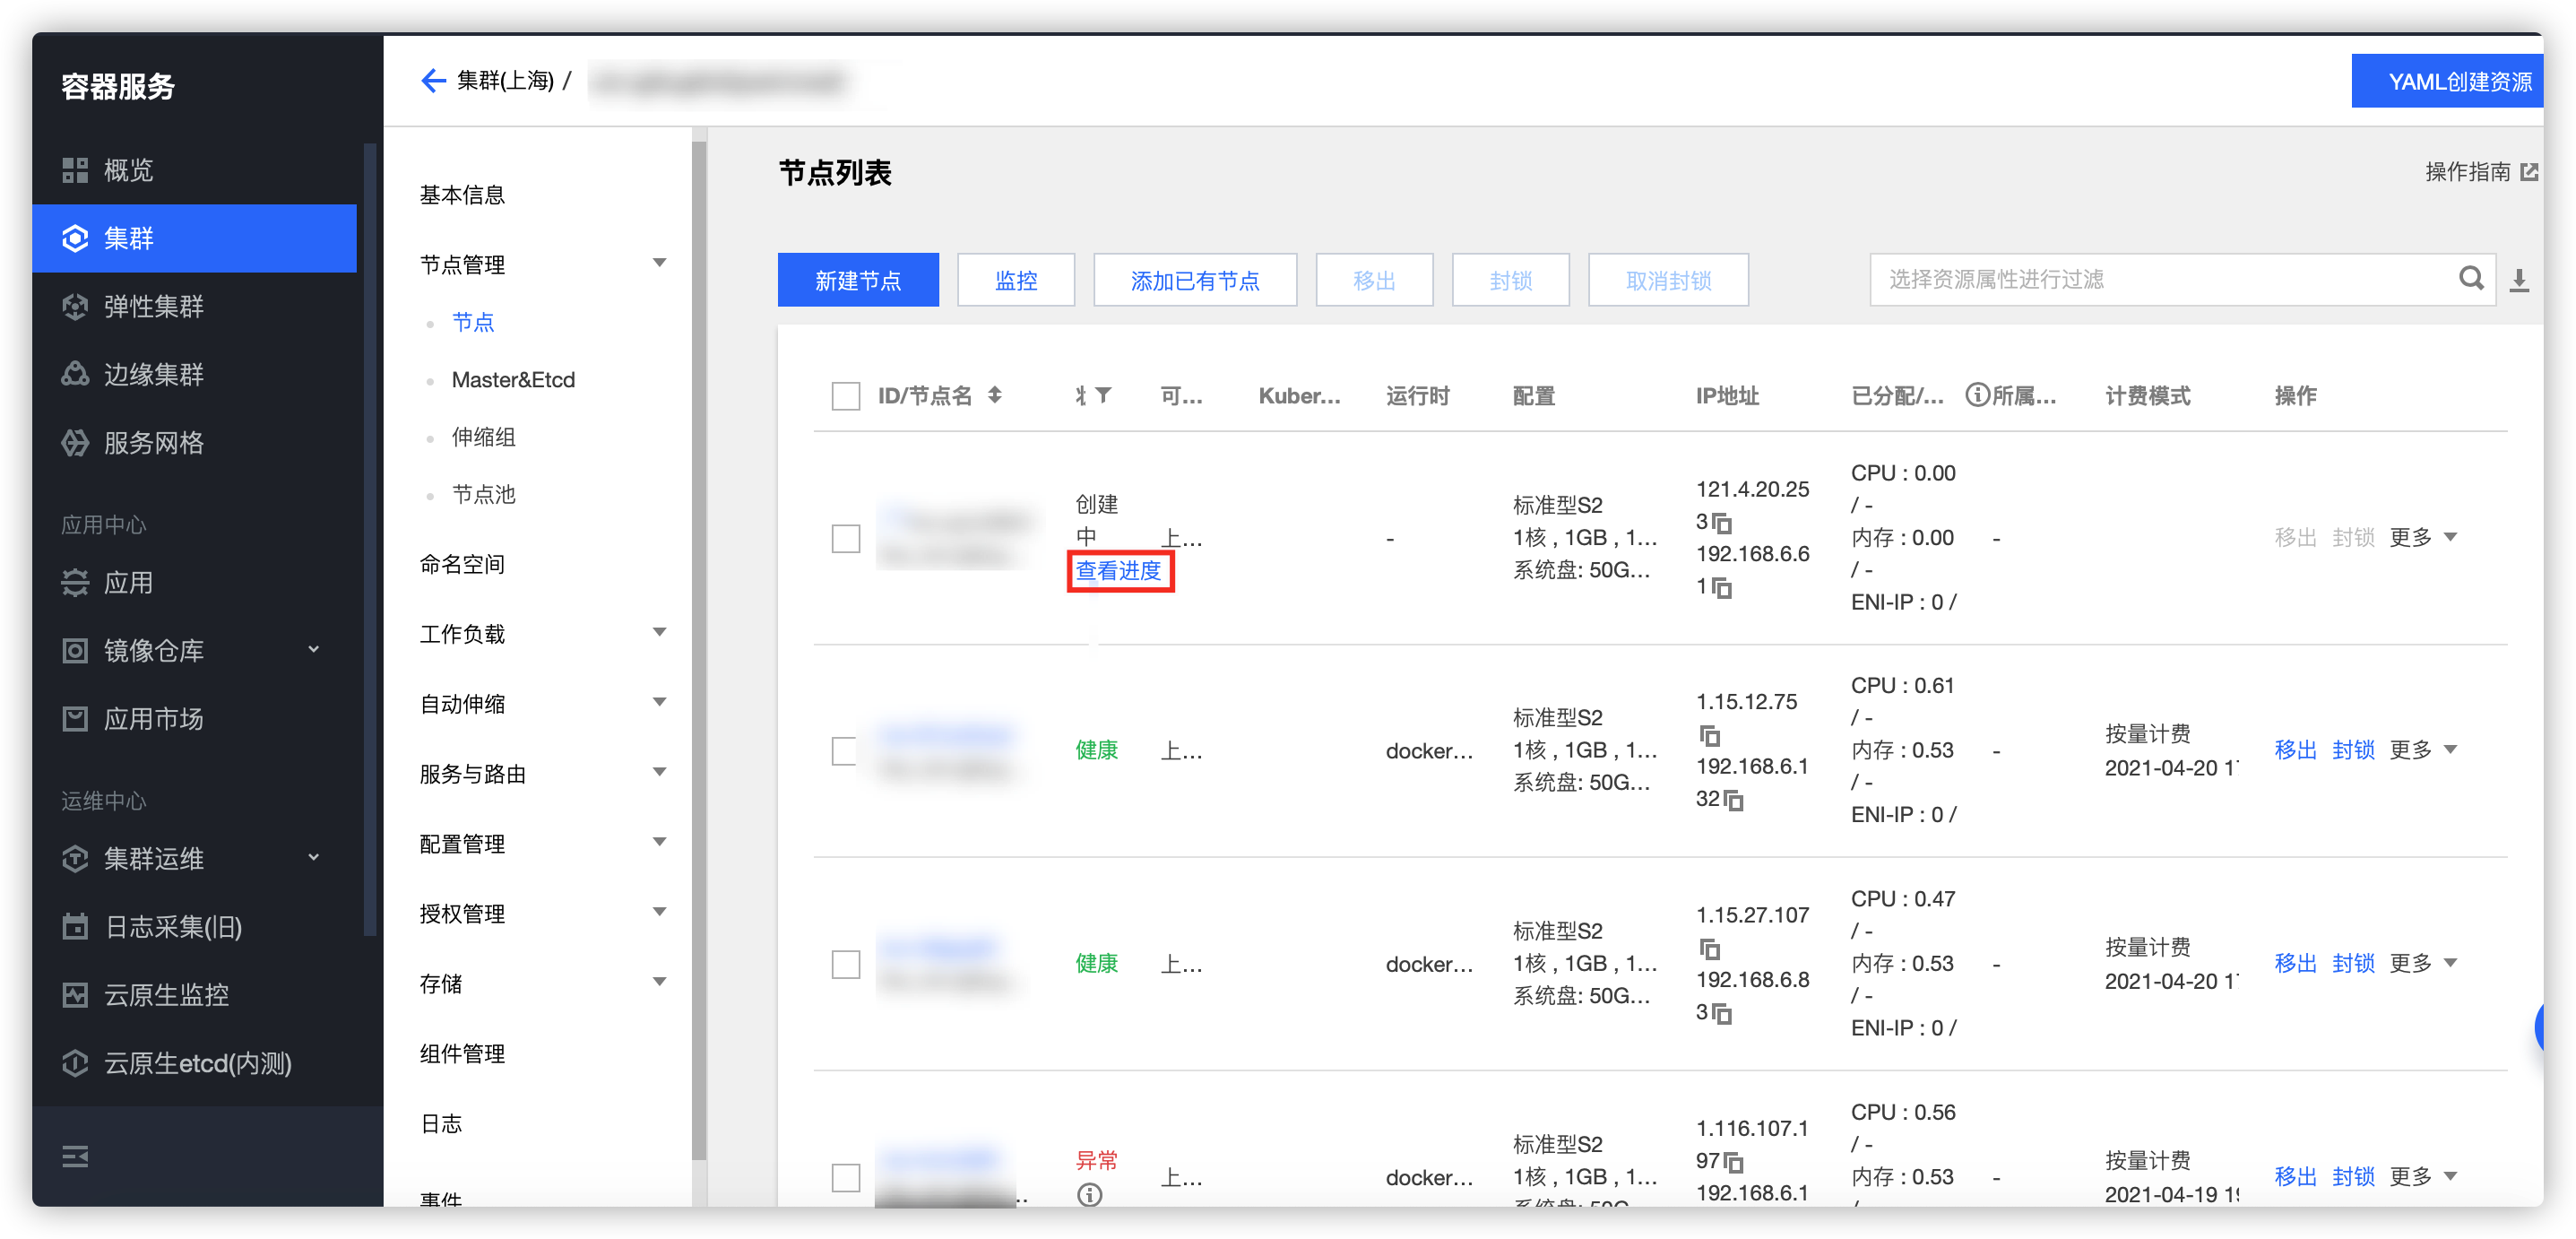Click the status column filter funnel icon

pyautogui.click(x=1103, y=395)
